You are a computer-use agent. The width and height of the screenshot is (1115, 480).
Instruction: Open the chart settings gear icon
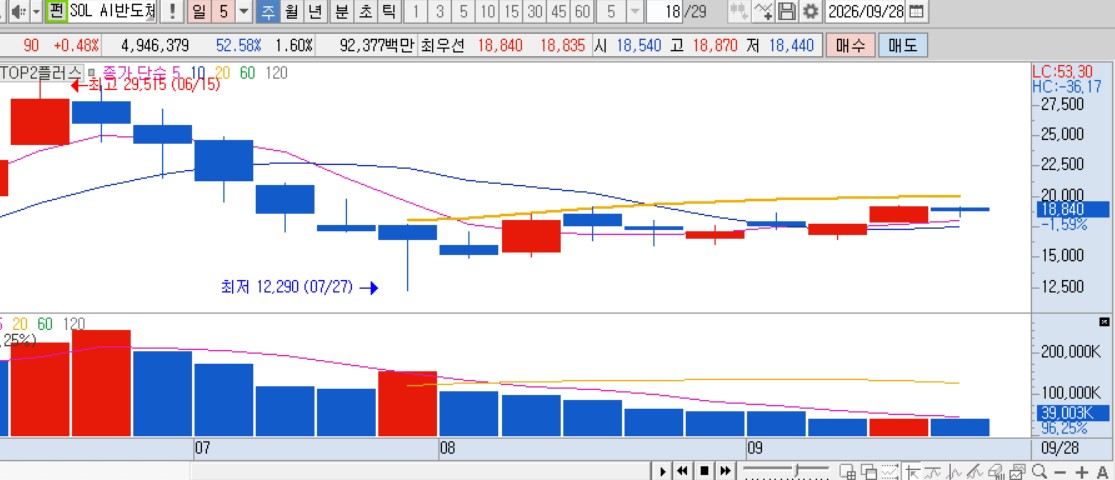(x=811, y=11)
